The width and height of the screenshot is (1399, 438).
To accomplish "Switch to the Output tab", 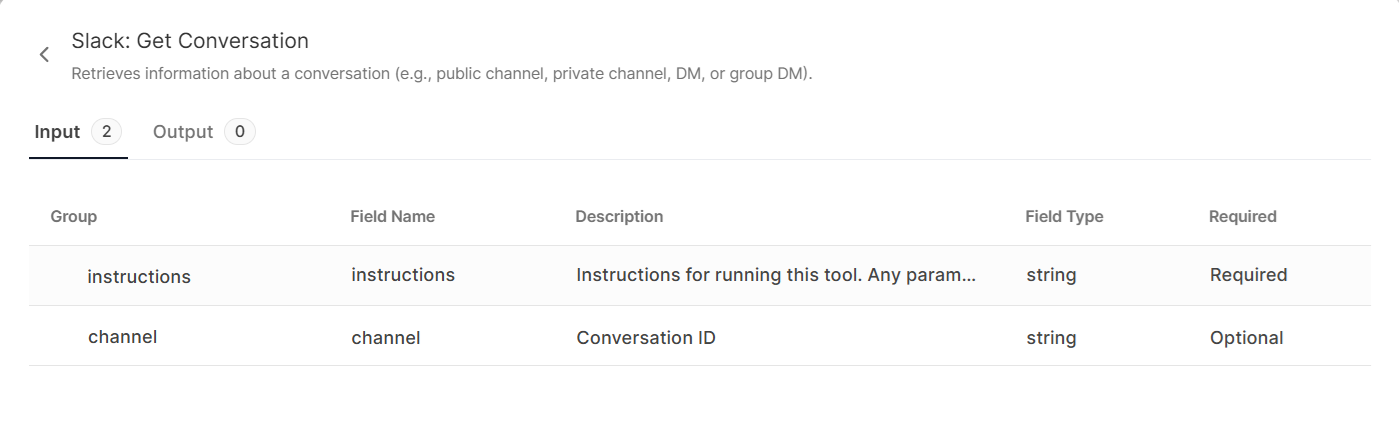I will coord(183,132).
